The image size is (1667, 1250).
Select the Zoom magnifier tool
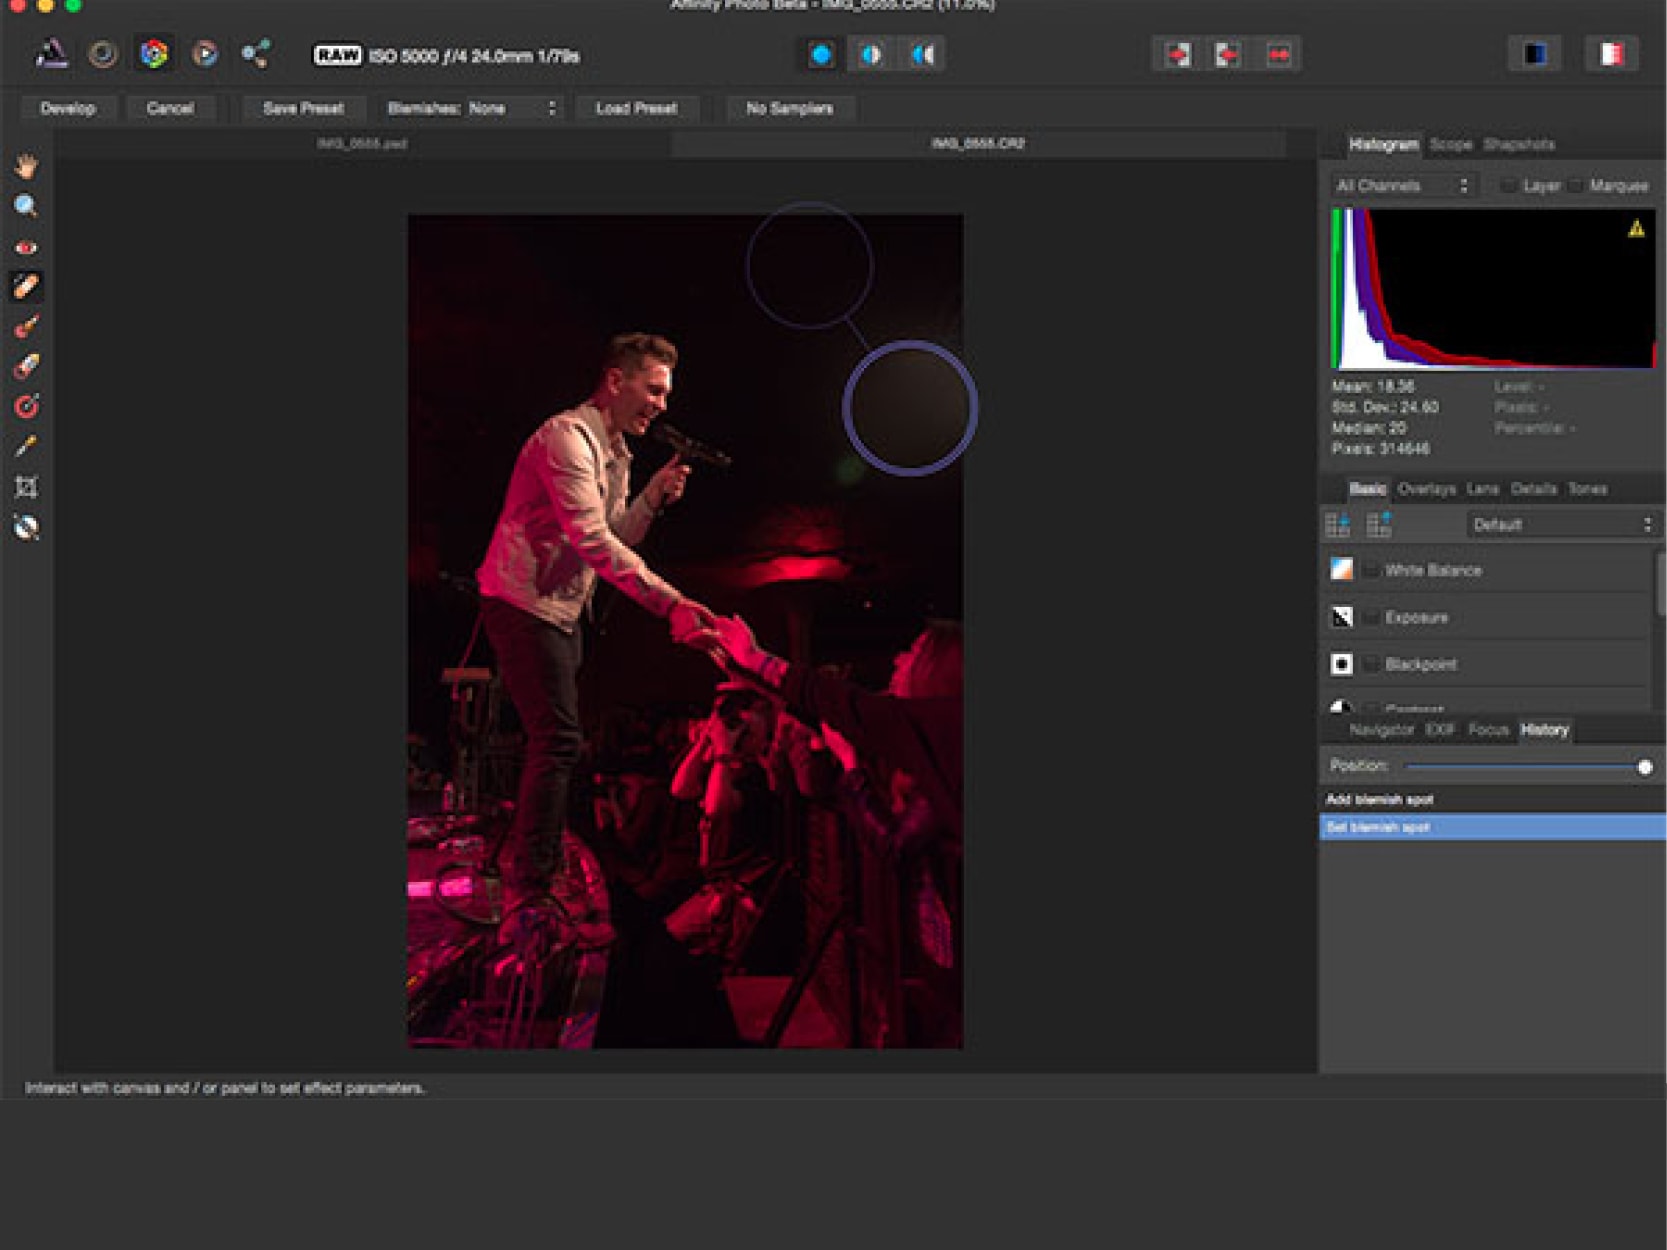(x=26, y=206)
